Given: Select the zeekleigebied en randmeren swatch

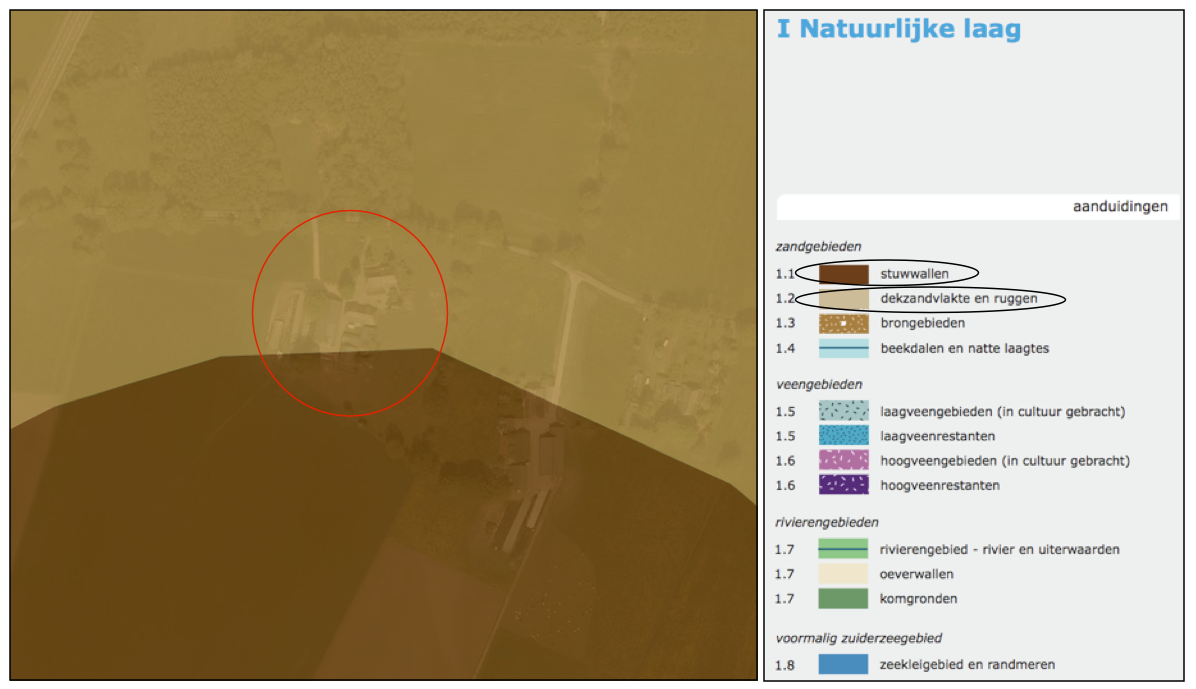Looking at the screenshot, I should point(843,665).
